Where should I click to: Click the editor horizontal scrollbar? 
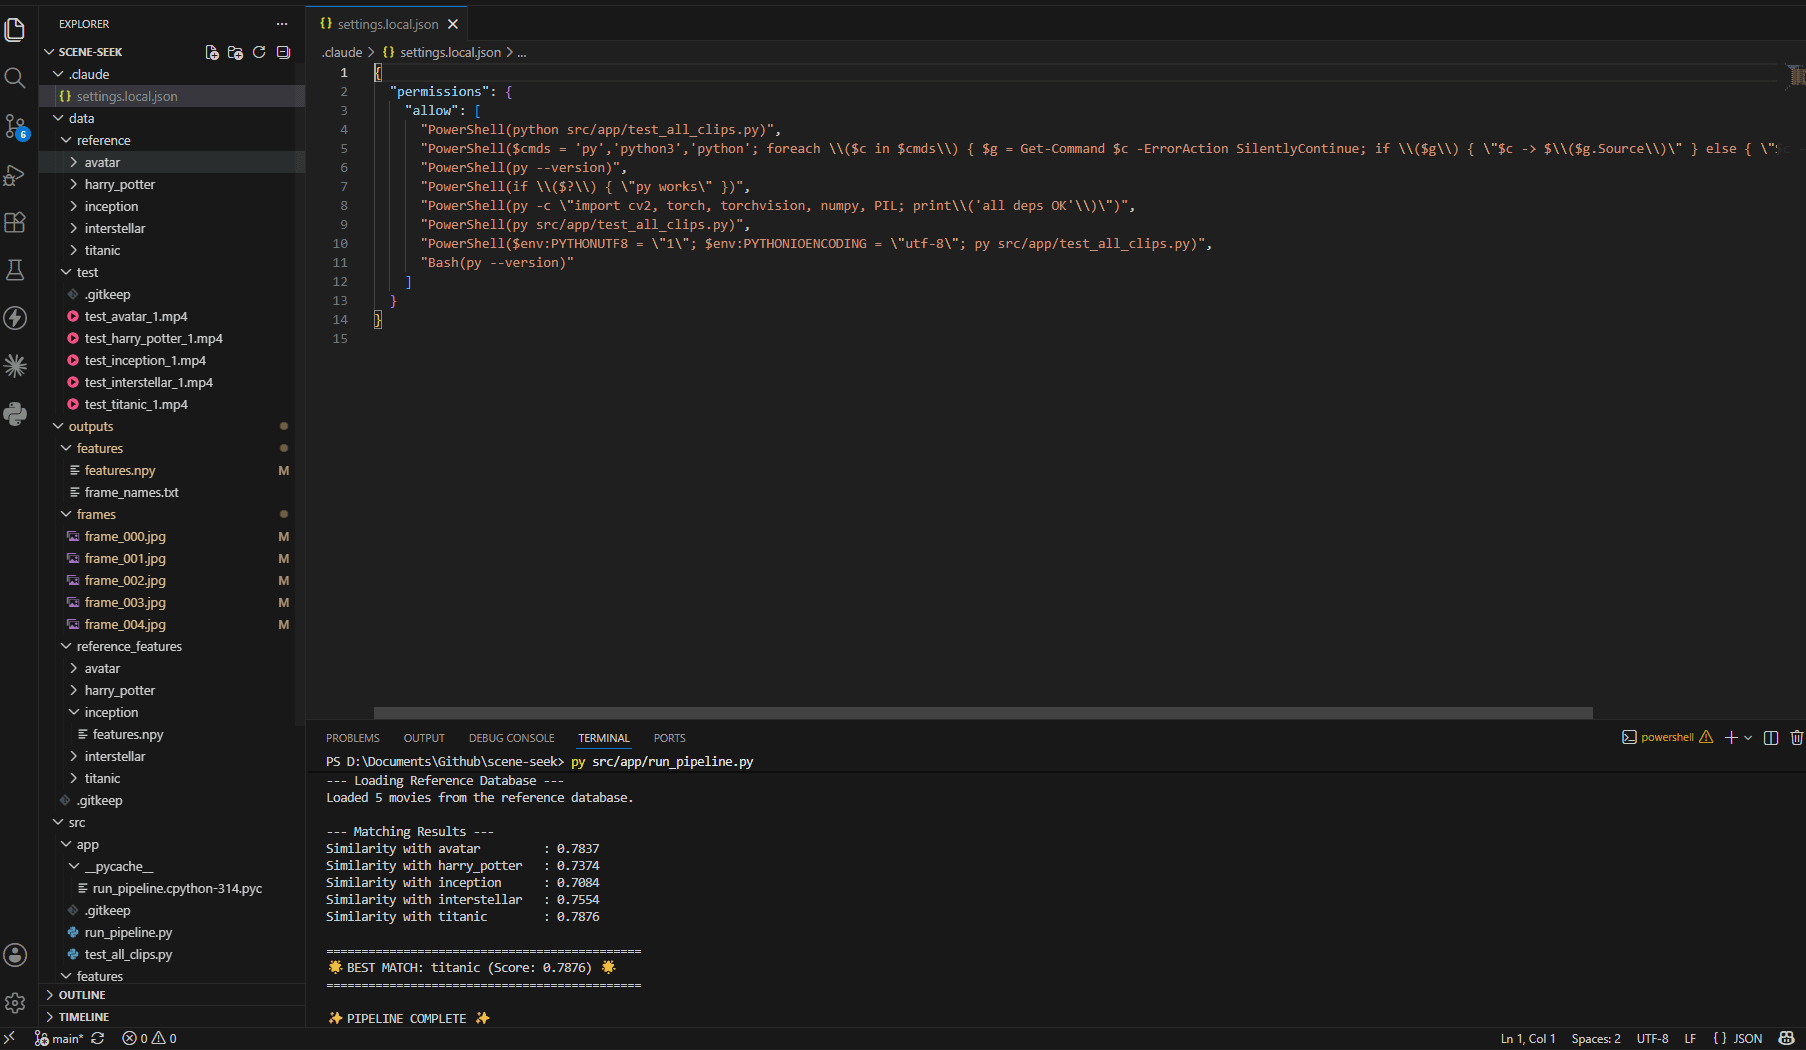983,713
